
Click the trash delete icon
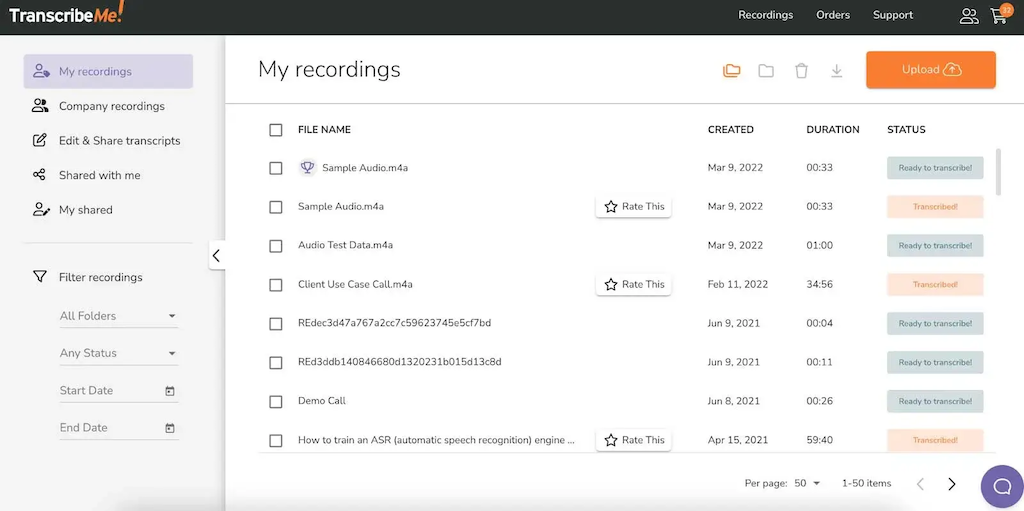[x=801, y=71]
